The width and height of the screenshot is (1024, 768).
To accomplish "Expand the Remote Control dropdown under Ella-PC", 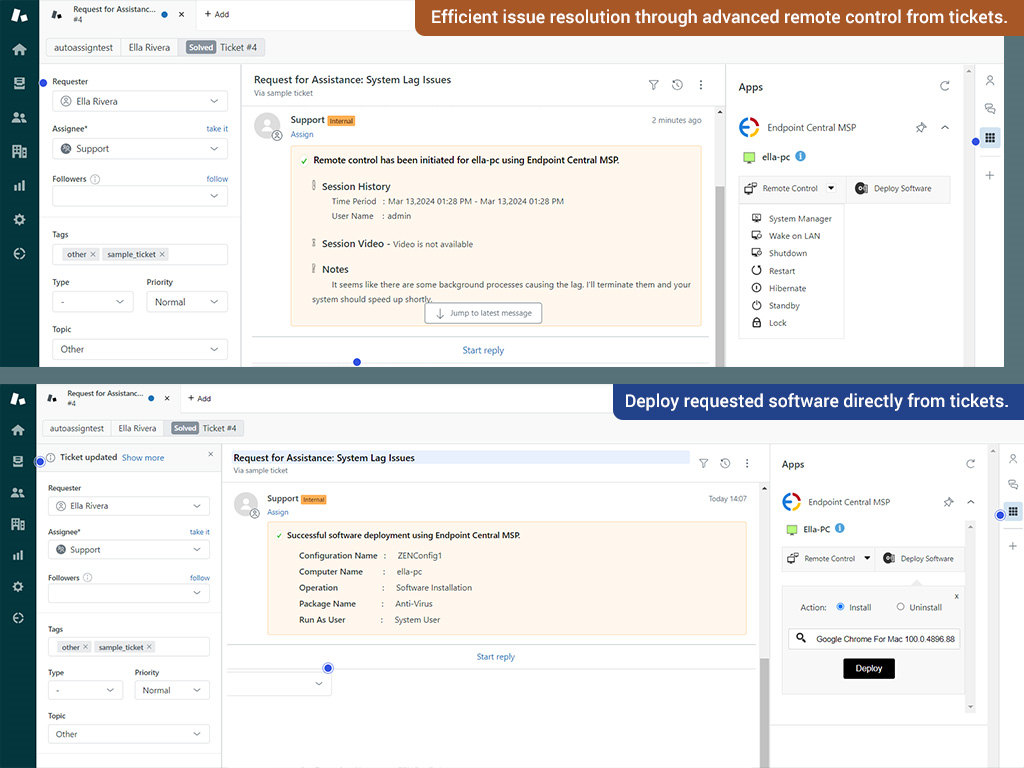I will (x=867, y=559).
